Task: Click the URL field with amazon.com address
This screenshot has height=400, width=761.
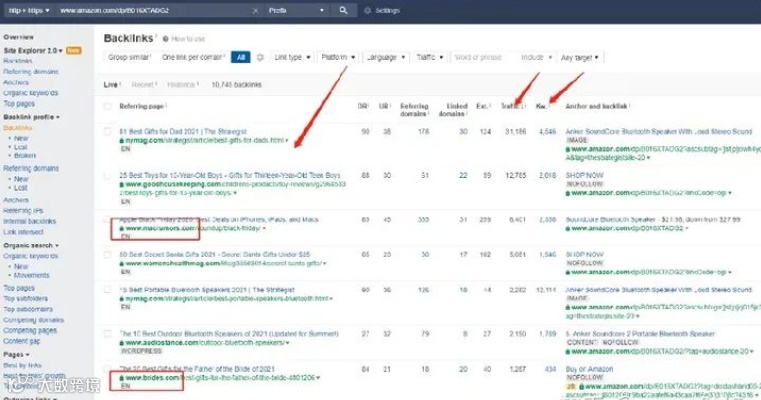Action: point(153,10)
